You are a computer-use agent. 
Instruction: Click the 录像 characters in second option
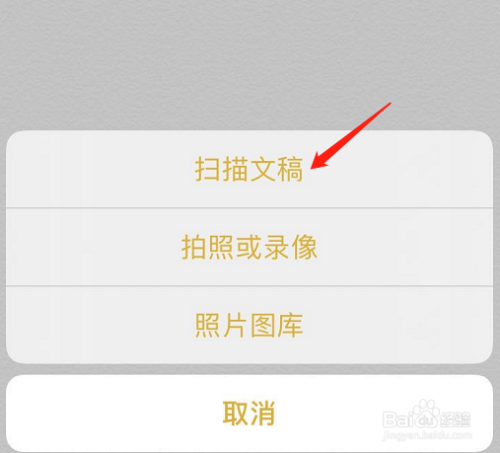click(x=290, y=247)
